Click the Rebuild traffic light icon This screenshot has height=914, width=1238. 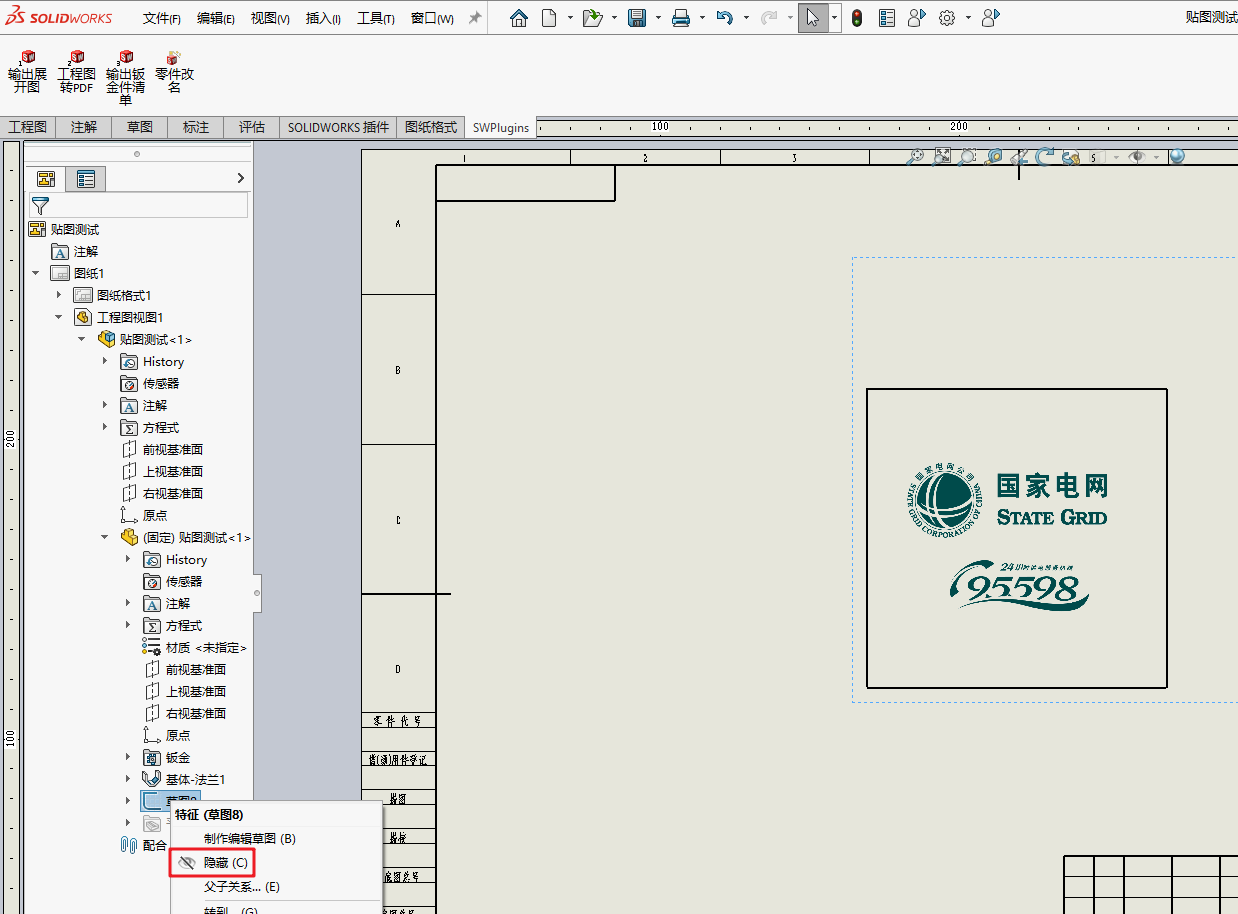857,18
